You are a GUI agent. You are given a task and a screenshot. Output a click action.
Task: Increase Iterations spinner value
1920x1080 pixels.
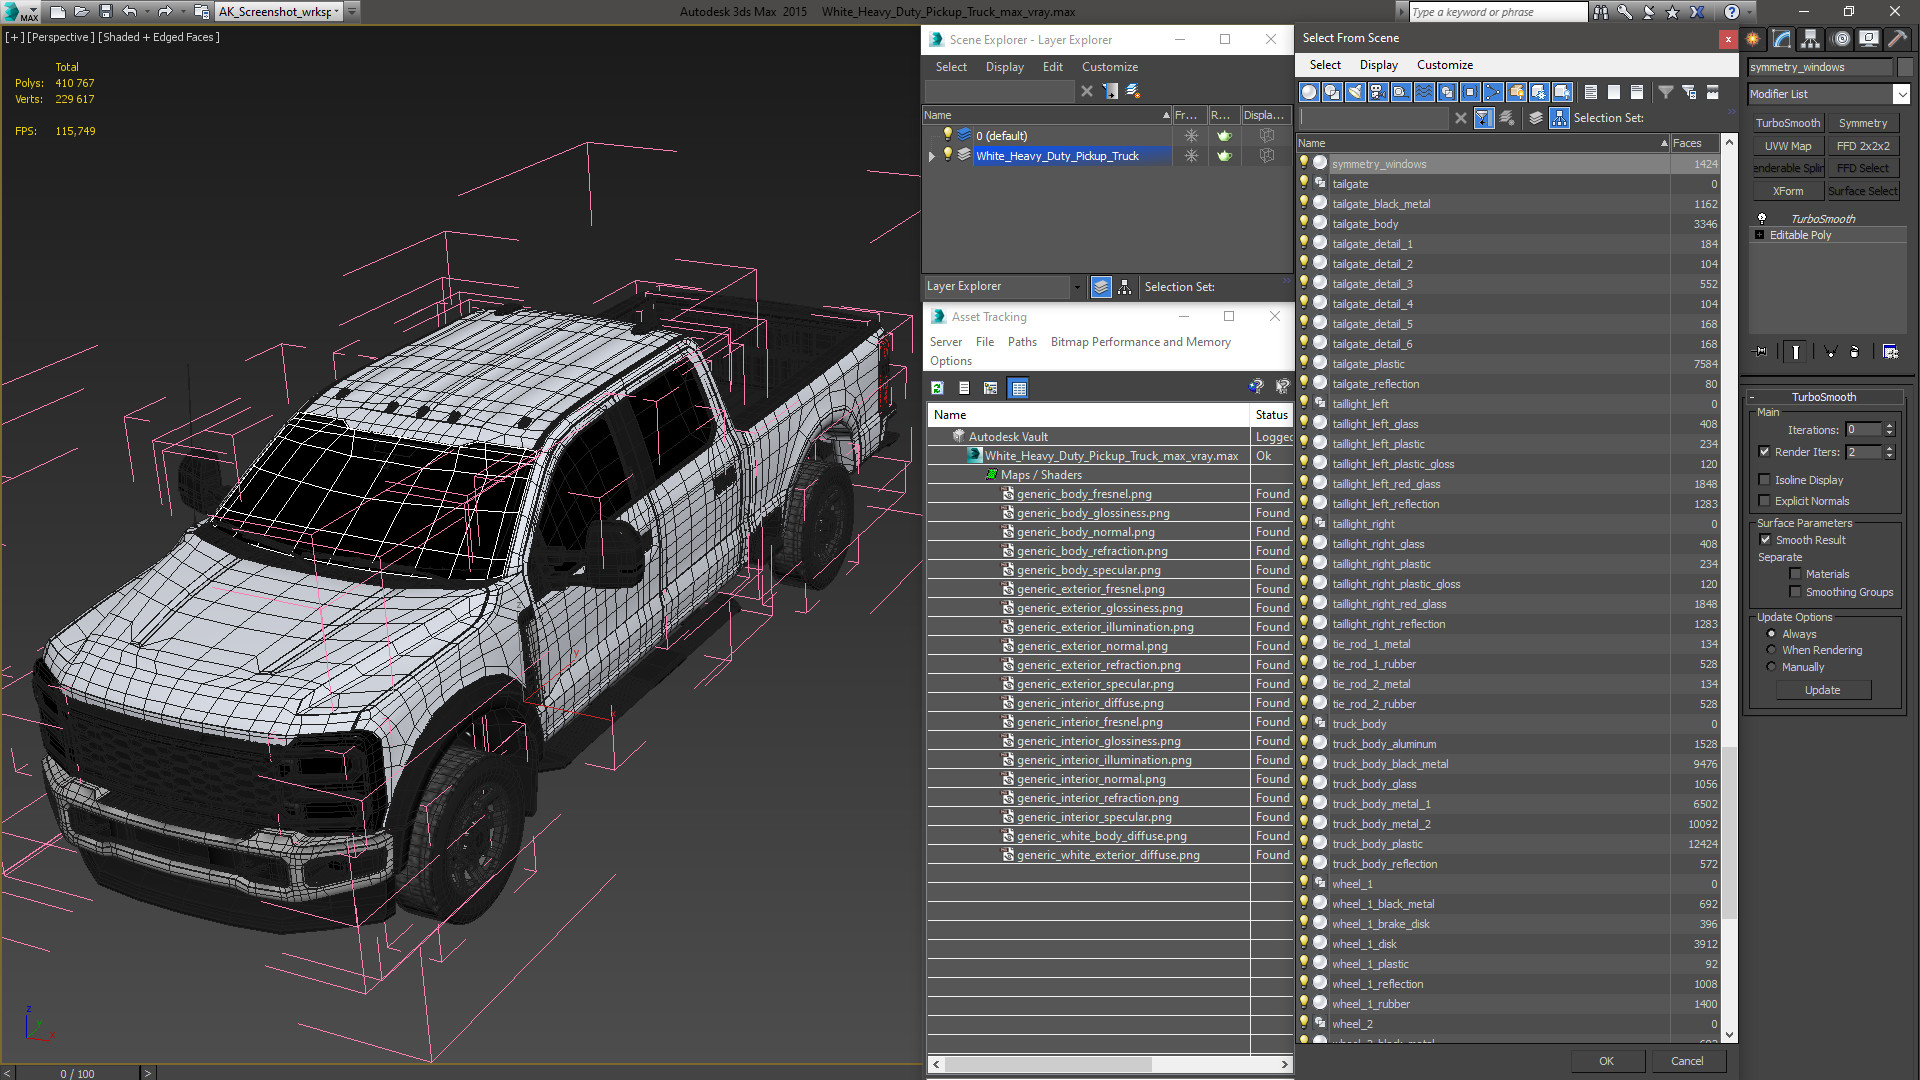tap(1889, 426)
